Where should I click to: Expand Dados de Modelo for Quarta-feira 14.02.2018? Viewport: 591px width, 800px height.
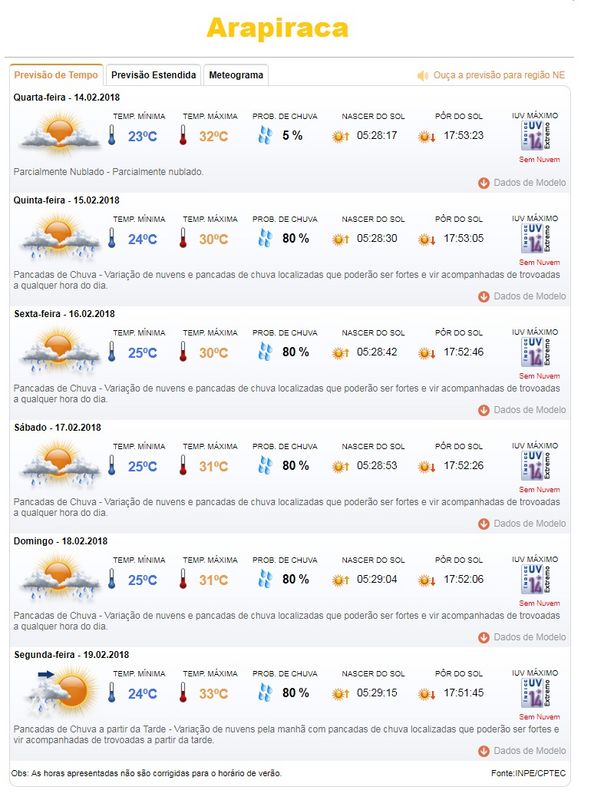[522, 183]
